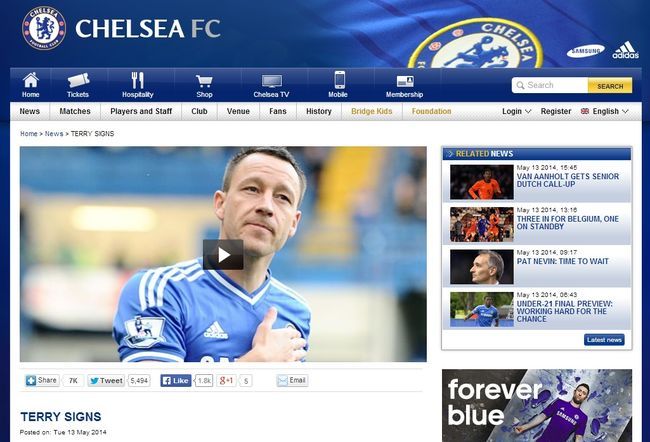Click the Chelsea FC crest logo
The height and width of the screenshot is (442, 650).
coord(44,28)
